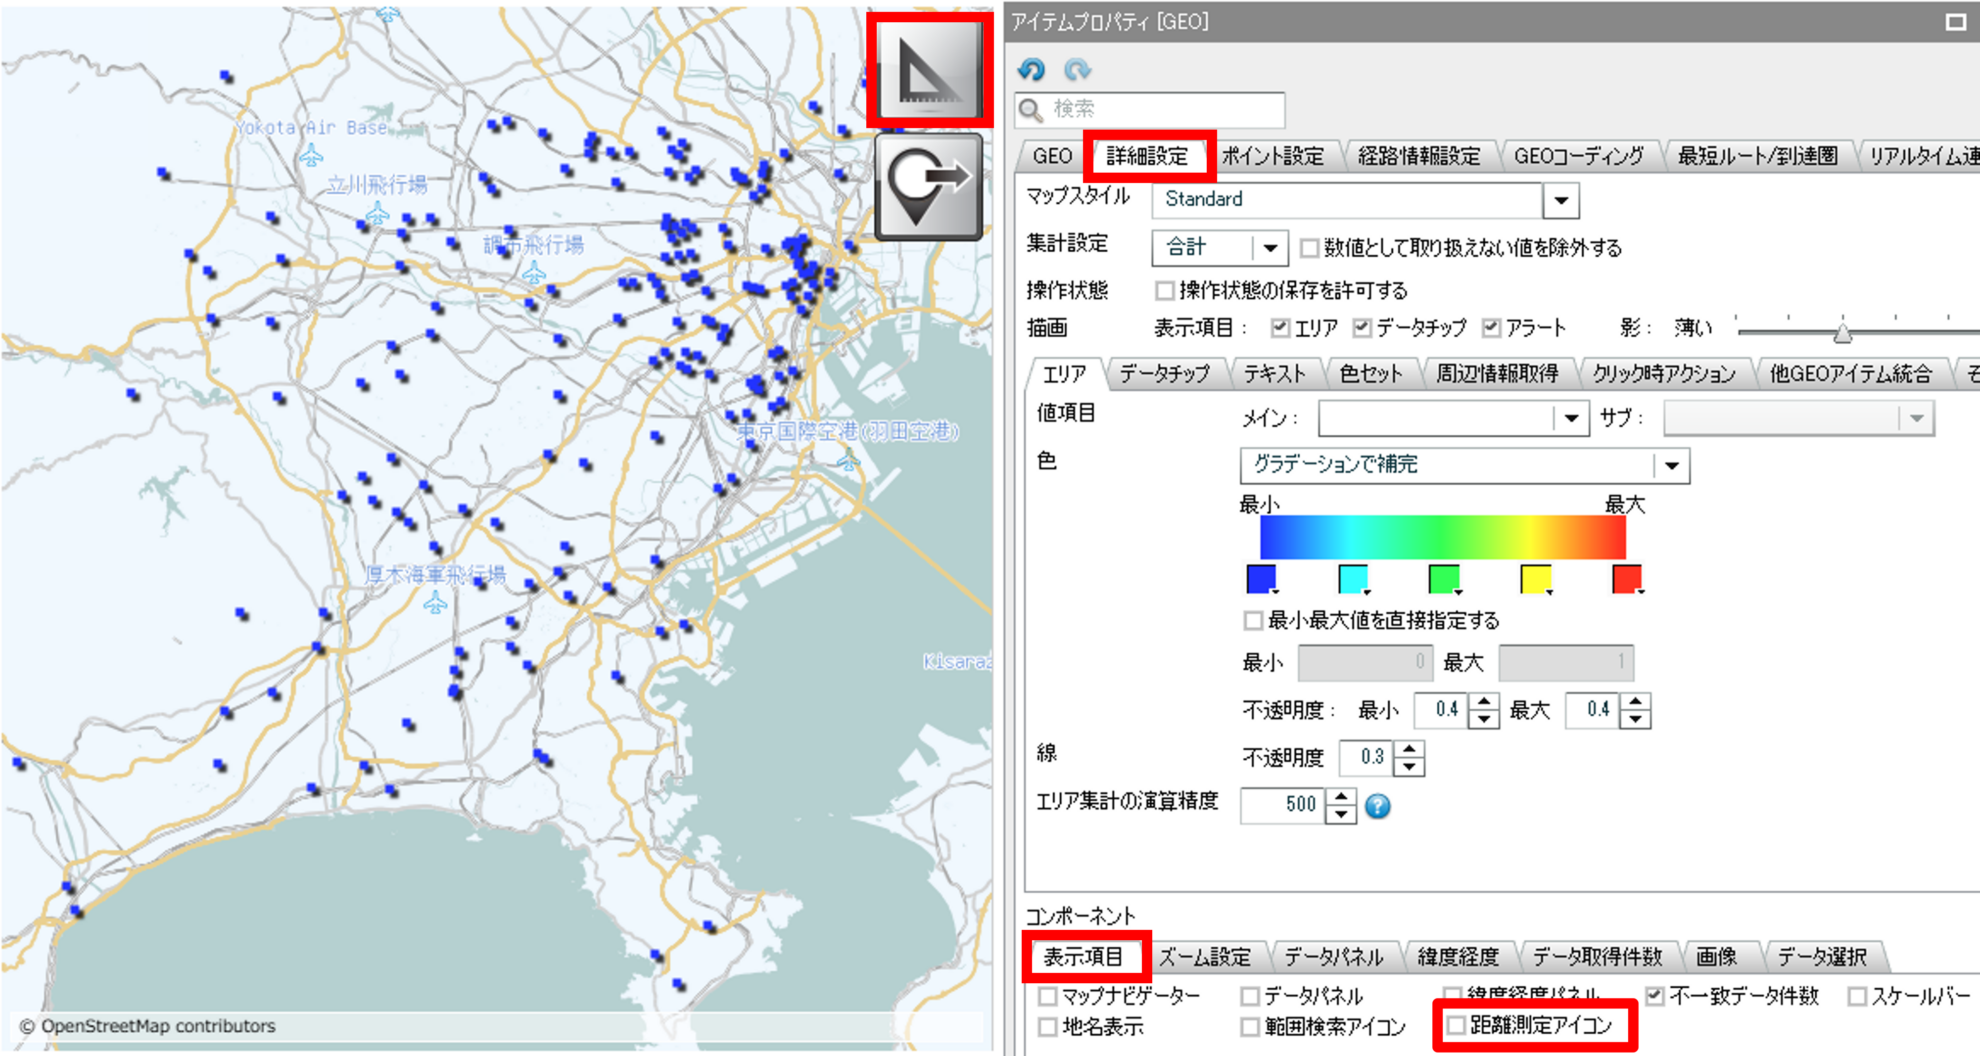
Task: Open the グラデーションで補完 color dropdown
Action: [1671, 466]
